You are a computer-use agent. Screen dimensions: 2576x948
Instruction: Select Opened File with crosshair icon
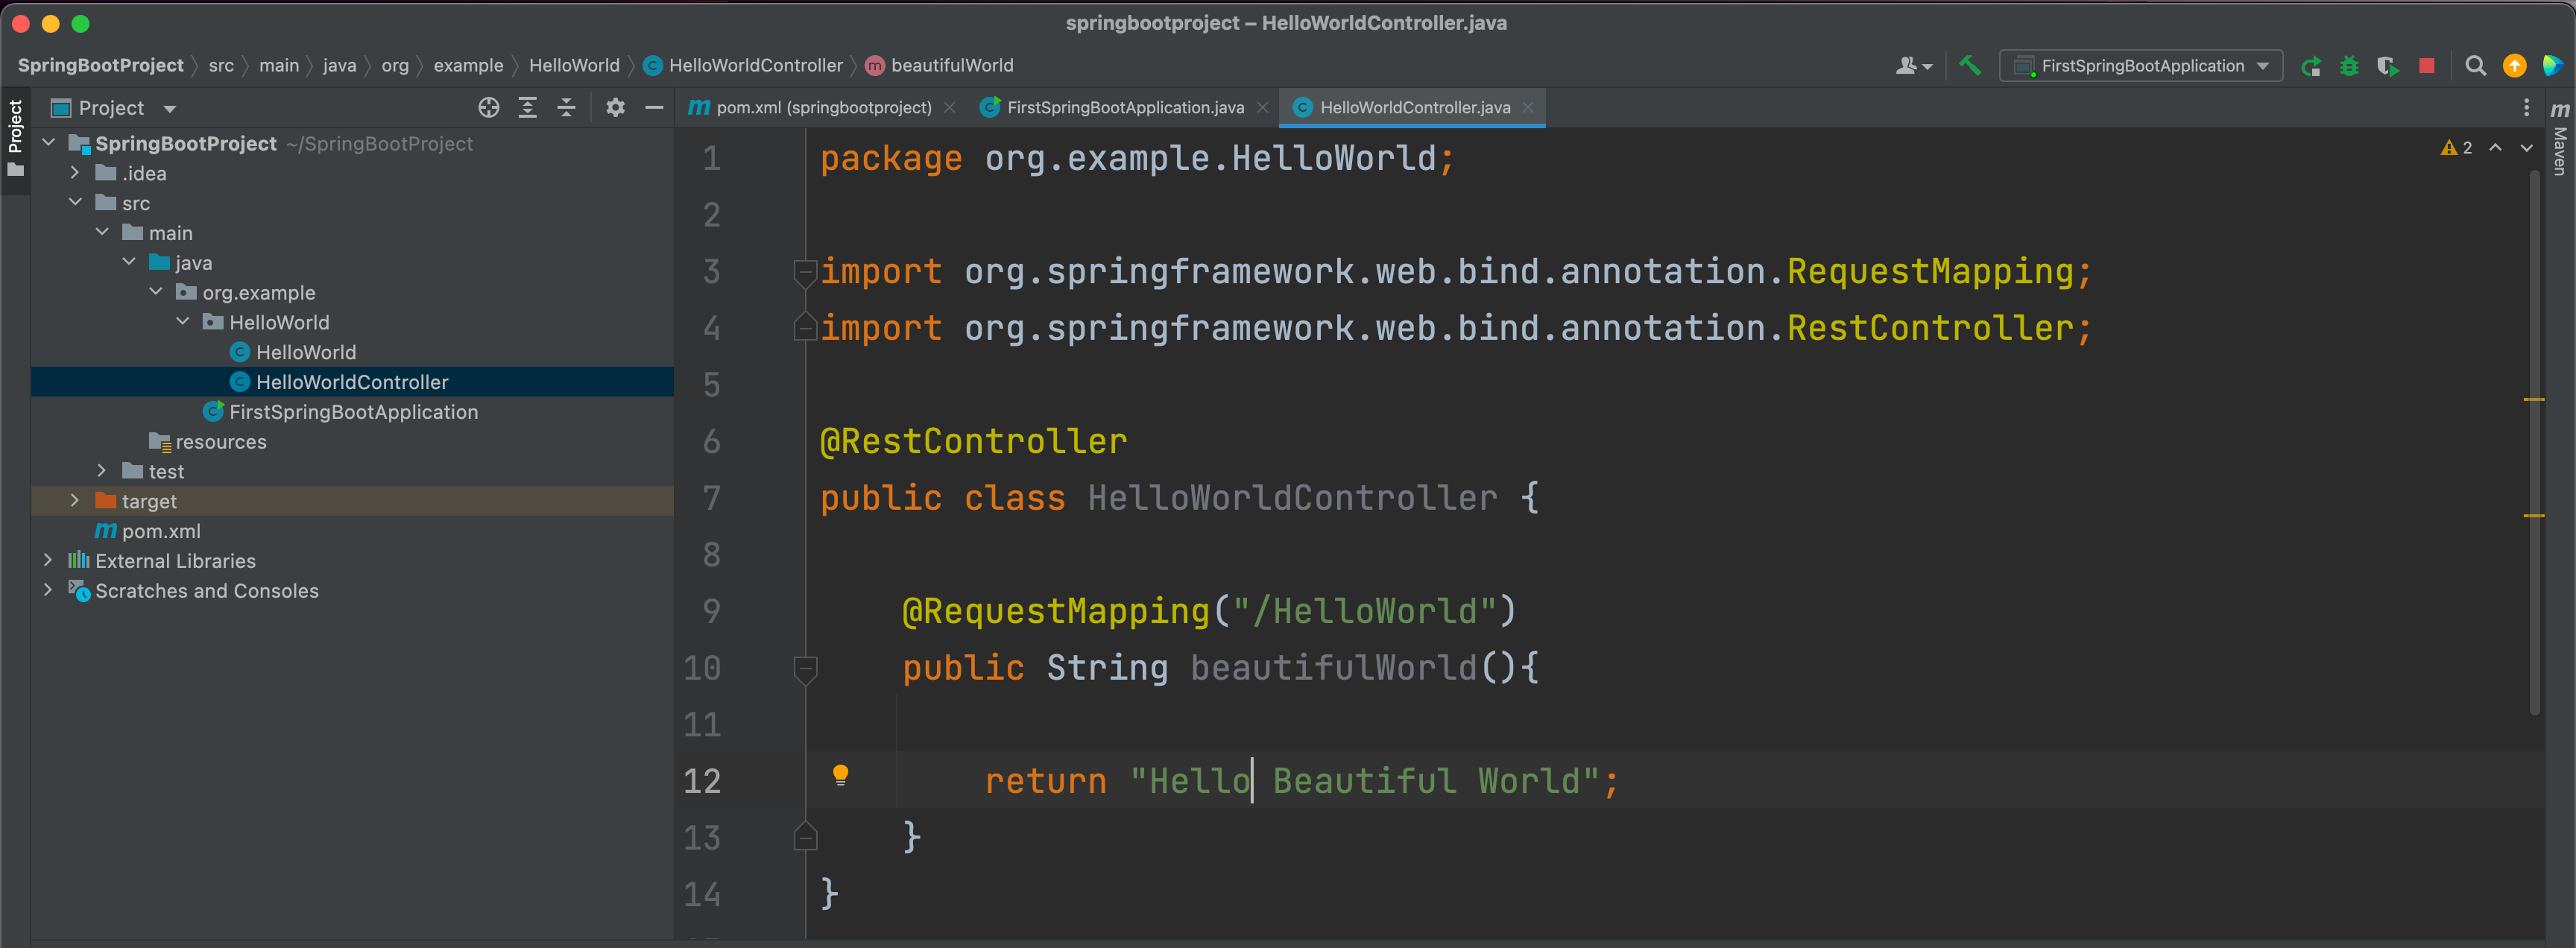click(x=488, y=107)
